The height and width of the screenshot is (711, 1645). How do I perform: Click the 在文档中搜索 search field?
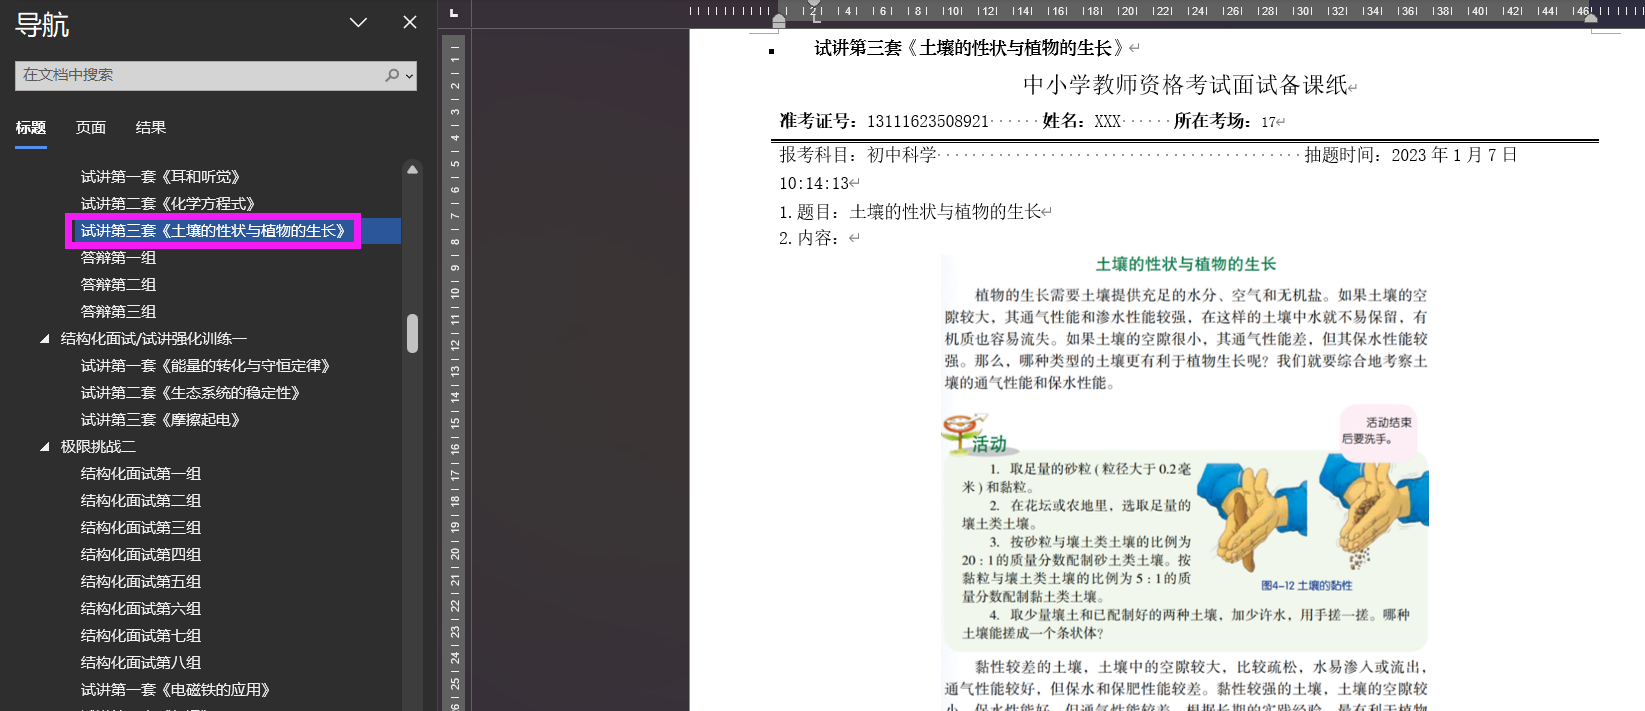click(200, 76)
